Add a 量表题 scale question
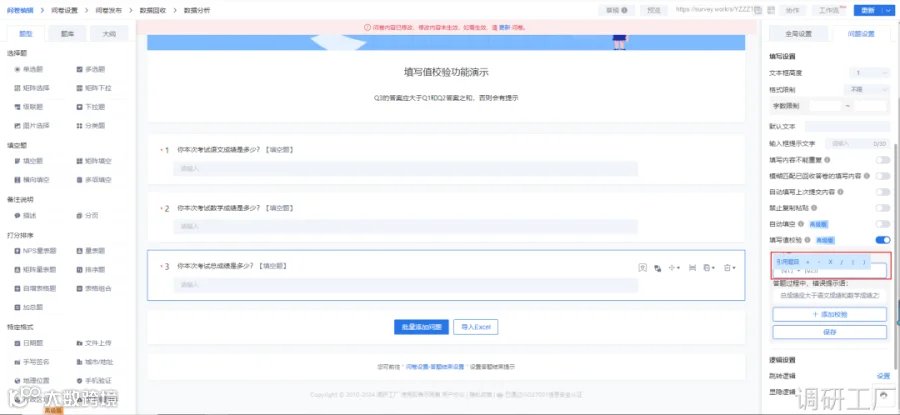This screenshot has width=900, height=415. tap(91, 251)
